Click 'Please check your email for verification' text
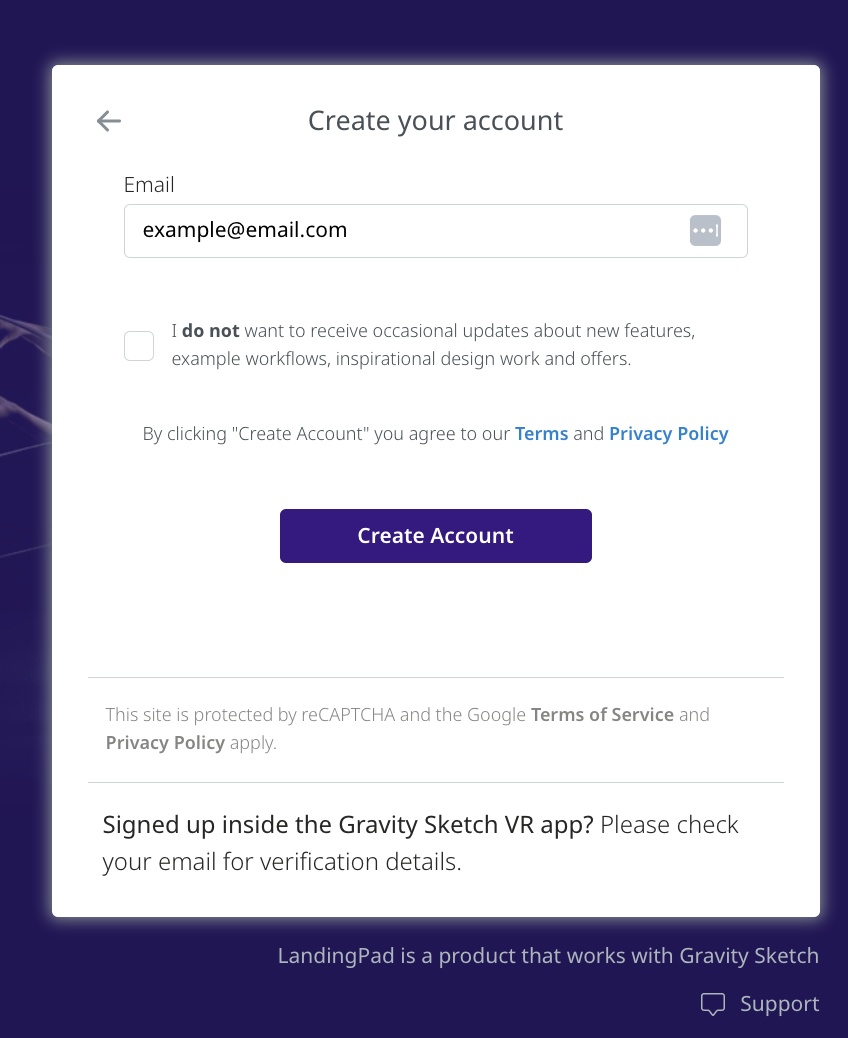 [x=420, y=843]
